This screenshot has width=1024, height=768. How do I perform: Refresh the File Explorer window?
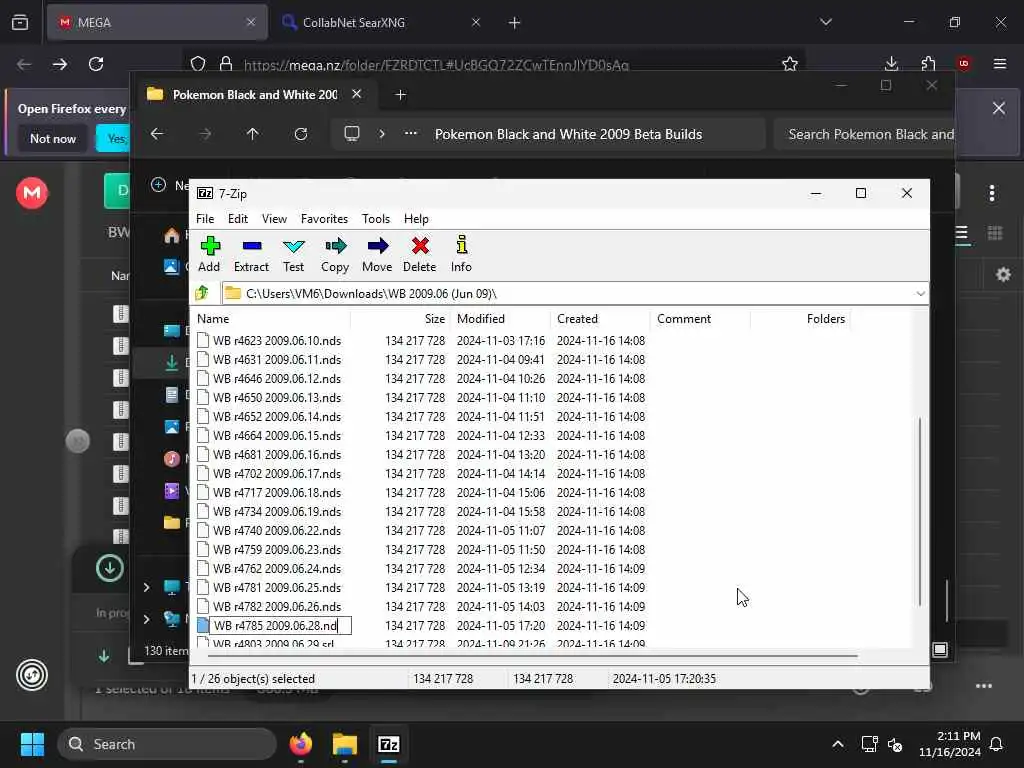pos(300,134)
